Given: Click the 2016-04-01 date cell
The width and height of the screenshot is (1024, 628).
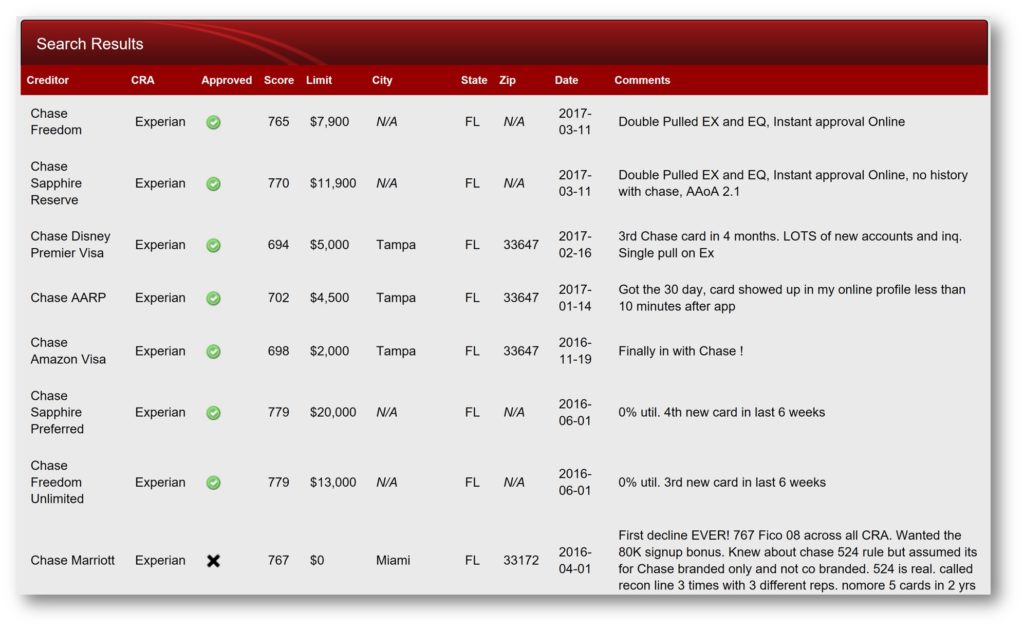Looking at the screenshot, I should point(575,561).
